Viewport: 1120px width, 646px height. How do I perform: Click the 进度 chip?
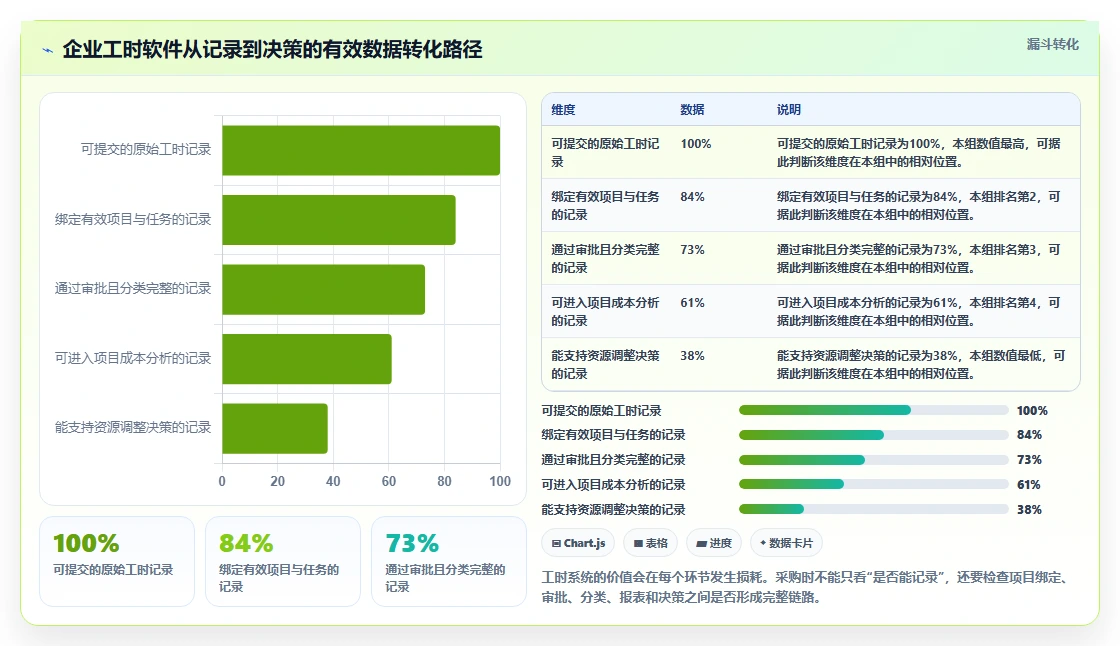point(714,543)
